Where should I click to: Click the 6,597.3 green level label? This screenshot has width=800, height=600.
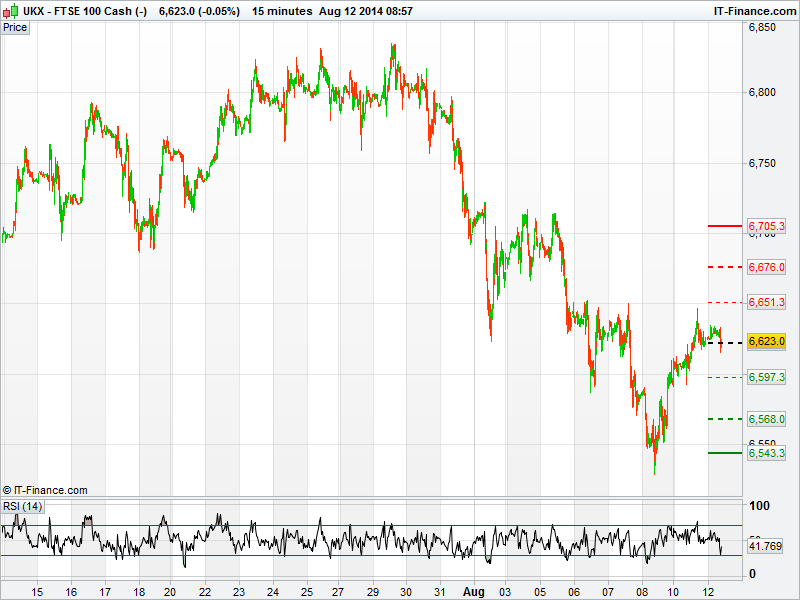coord(767,377)
